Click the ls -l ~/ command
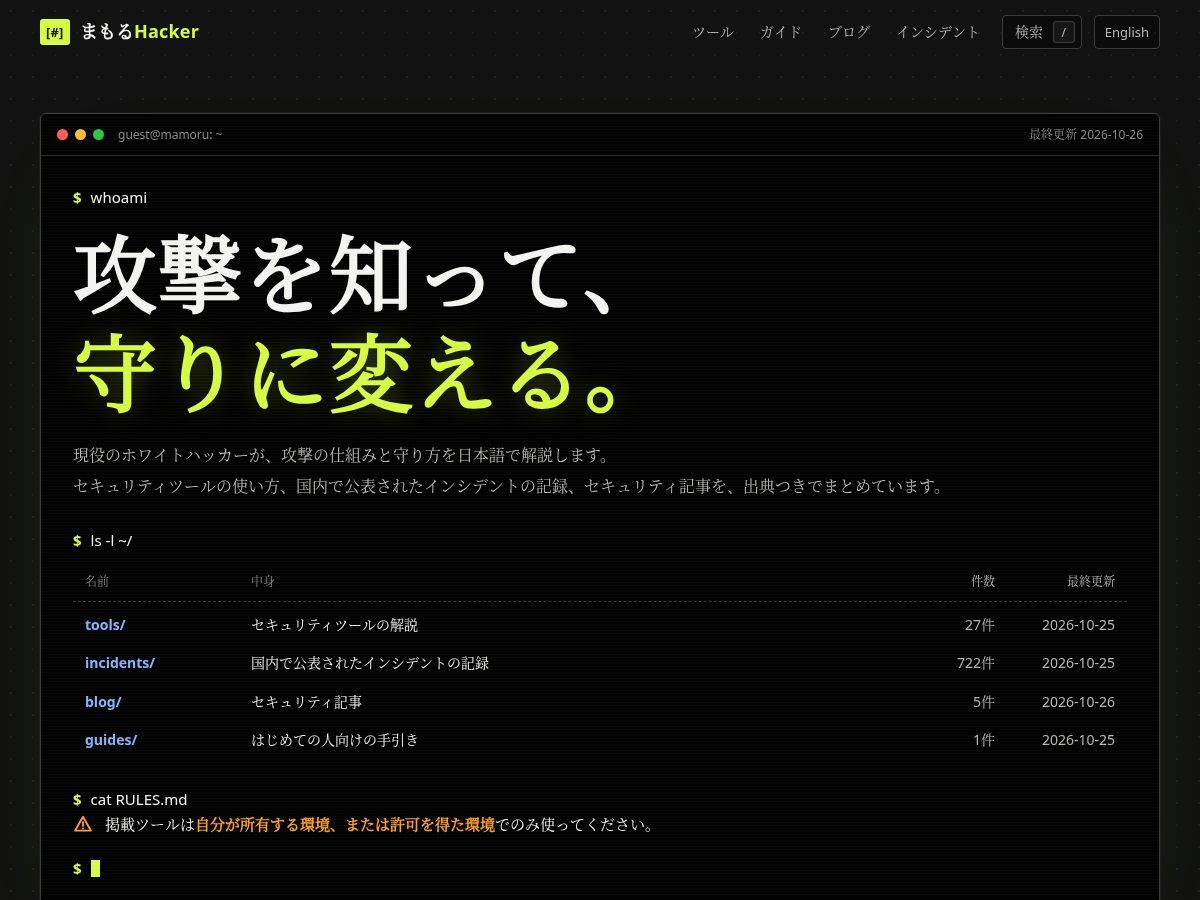This screenshot has width=1200, height=900. (103, 541)
